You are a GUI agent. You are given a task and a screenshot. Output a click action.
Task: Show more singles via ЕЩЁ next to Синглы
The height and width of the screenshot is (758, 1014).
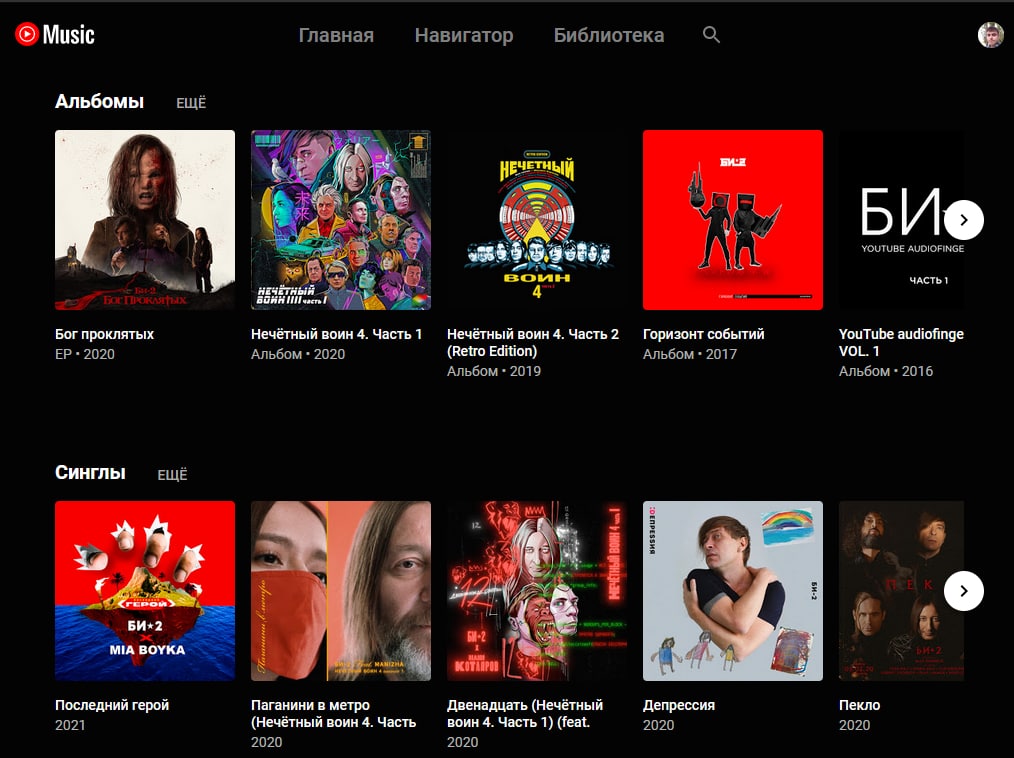[x=173, y=475]
